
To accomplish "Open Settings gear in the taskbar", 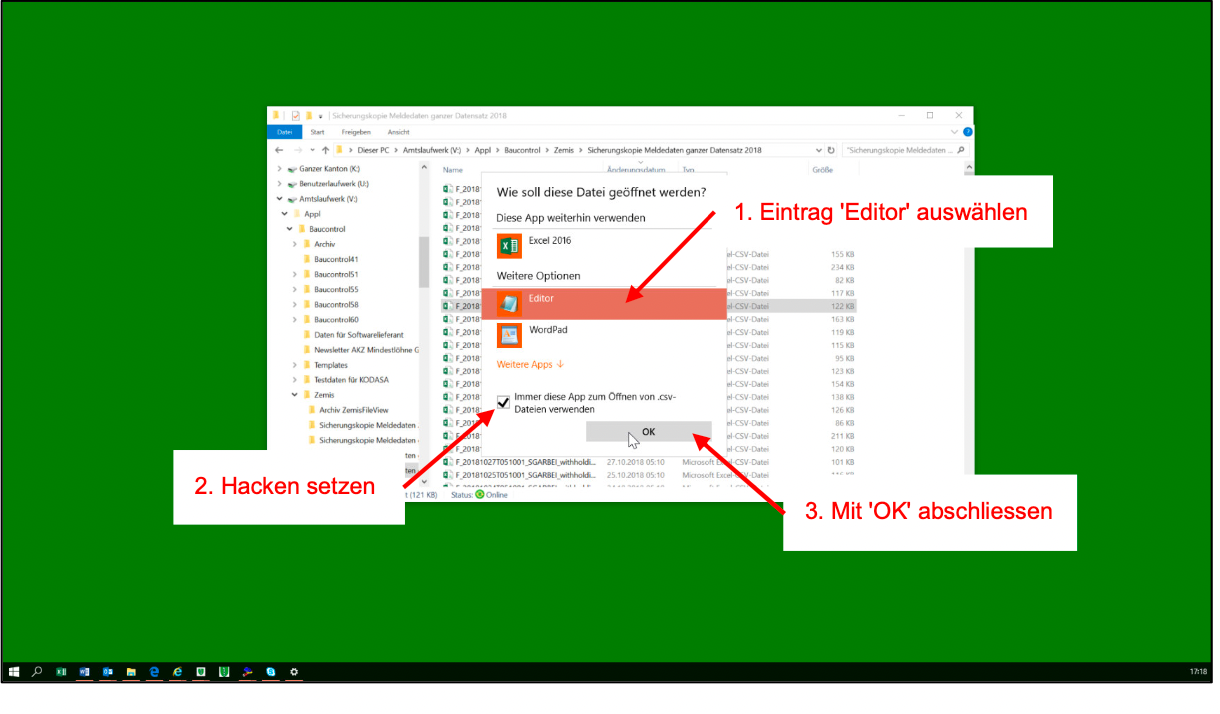I will pos(294,672).
